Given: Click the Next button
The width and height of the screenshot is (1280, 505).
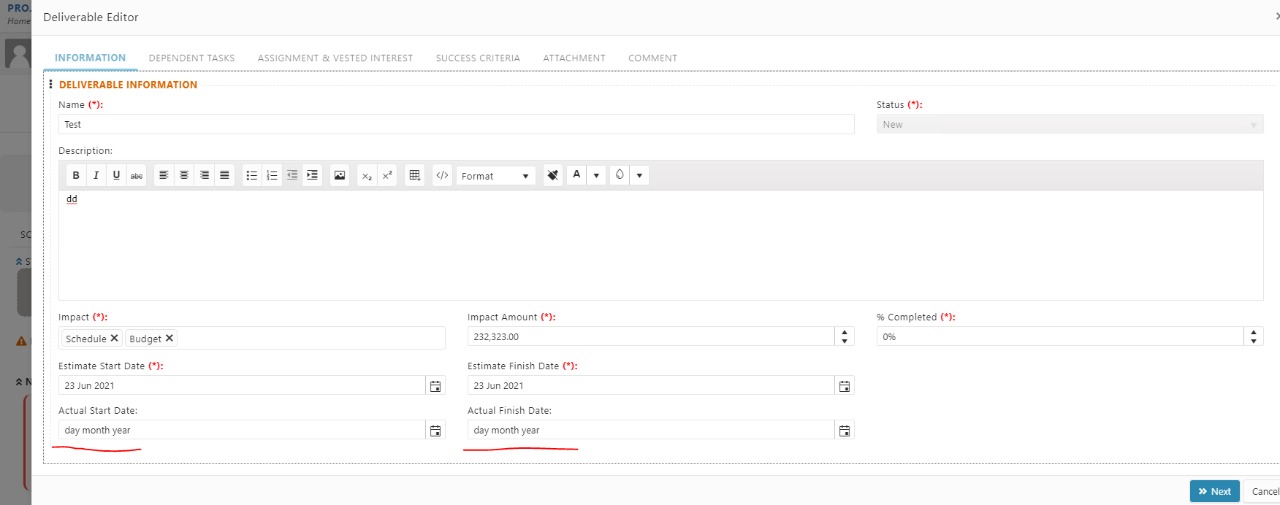Looking at the screenshot, I should 1214,491.
